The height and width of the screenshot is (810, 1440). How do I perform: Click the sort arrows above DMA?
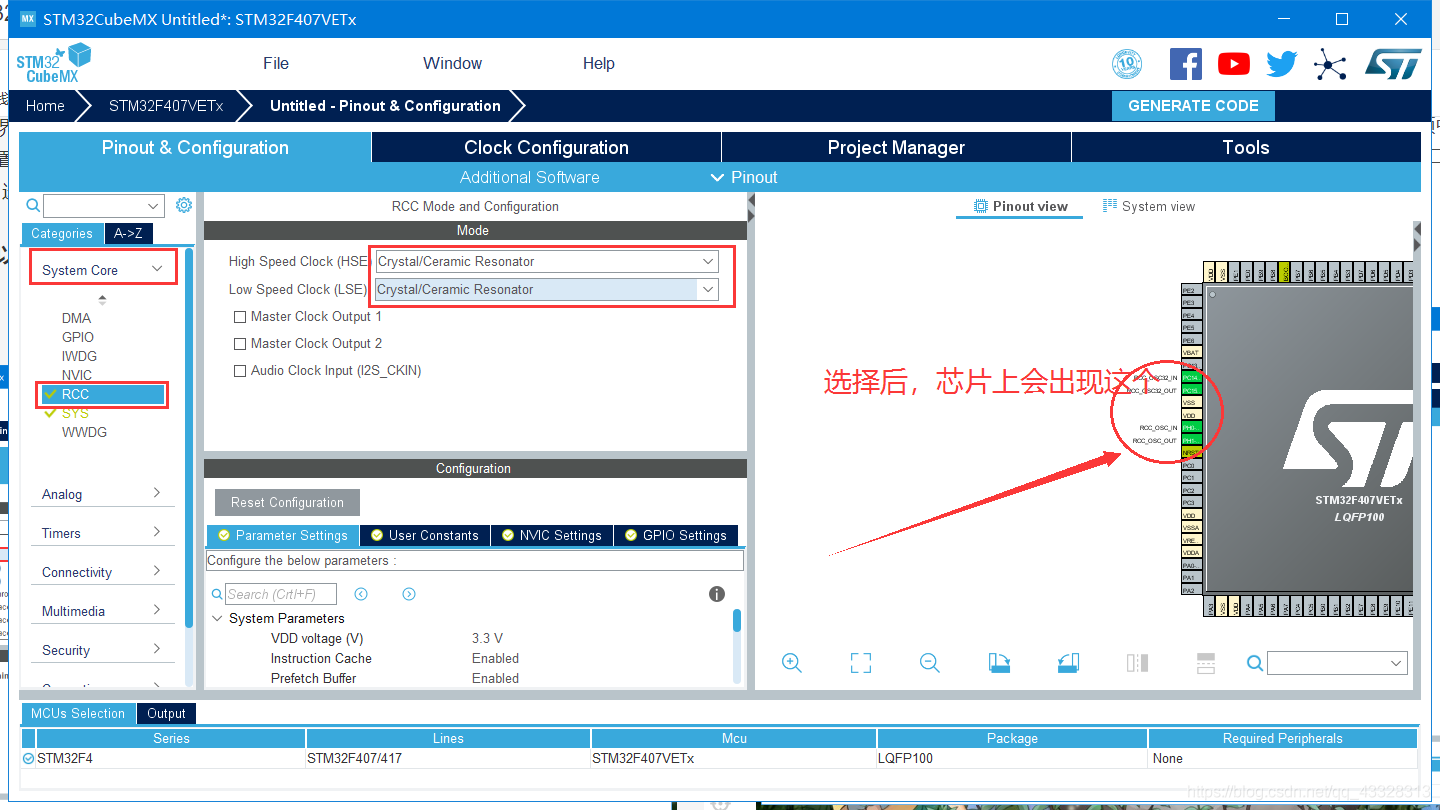102,299
